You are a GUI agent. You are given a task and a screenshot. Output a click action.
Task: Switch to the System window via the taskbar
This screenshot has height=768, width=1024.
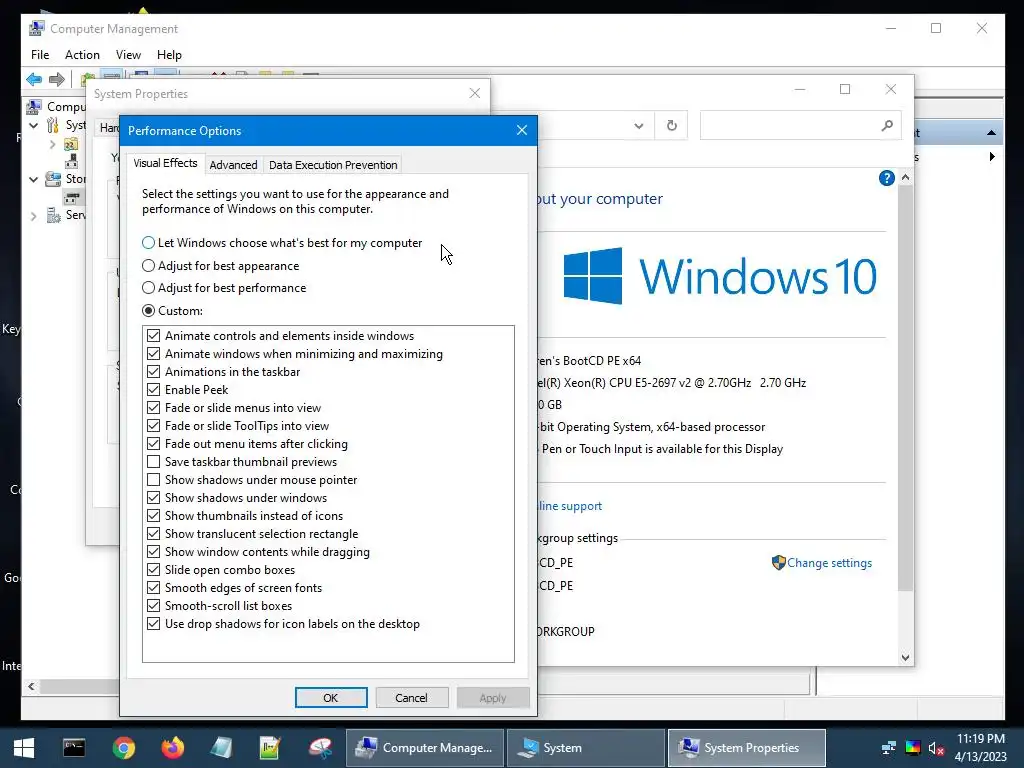coord(586,748)
